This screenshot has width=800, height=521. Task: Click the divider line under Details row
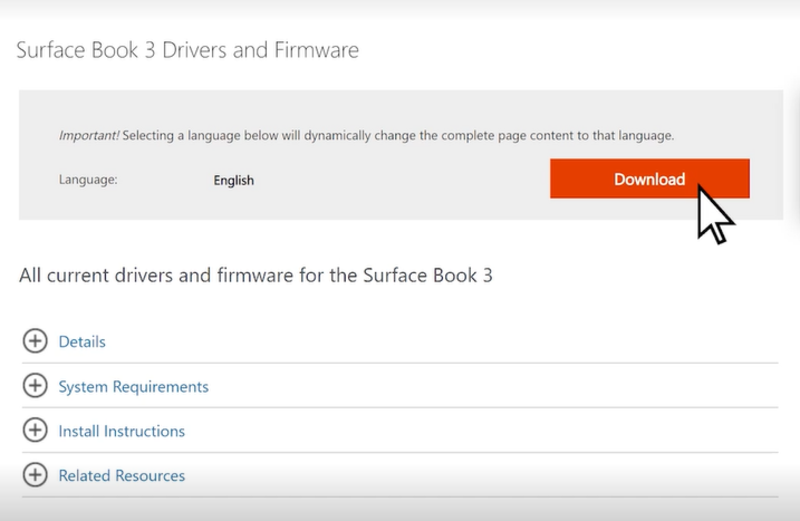[400, 363]
